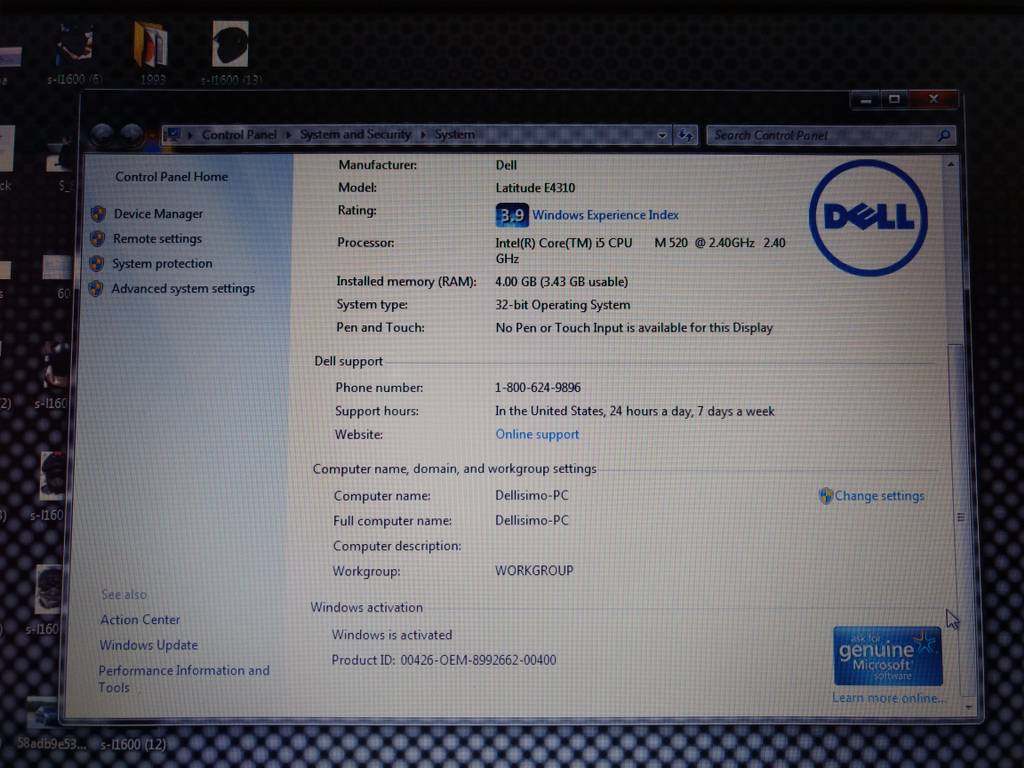Click the Dellisimo-PC computer name value

point(532,496)
